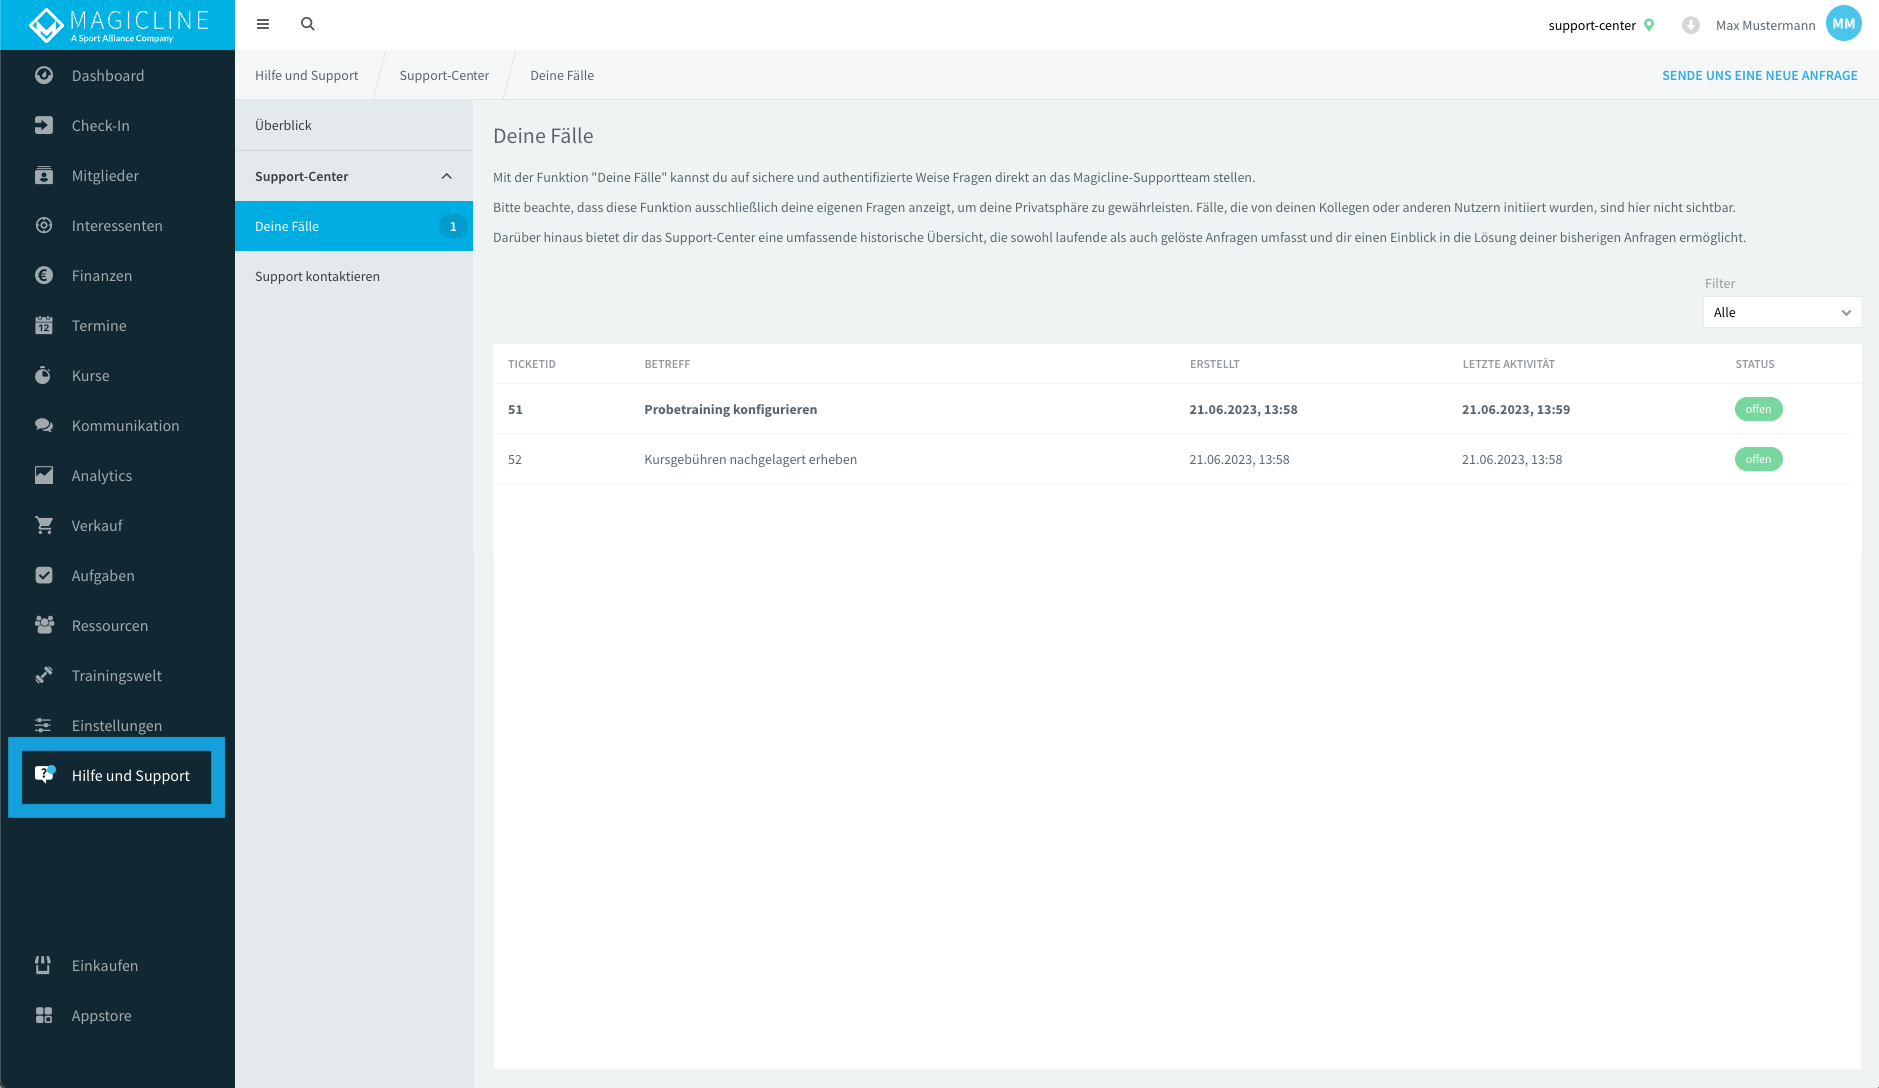Select Support kontaktieren in the submenu
Viewport: 1879px width, 1088px height.
316,276
